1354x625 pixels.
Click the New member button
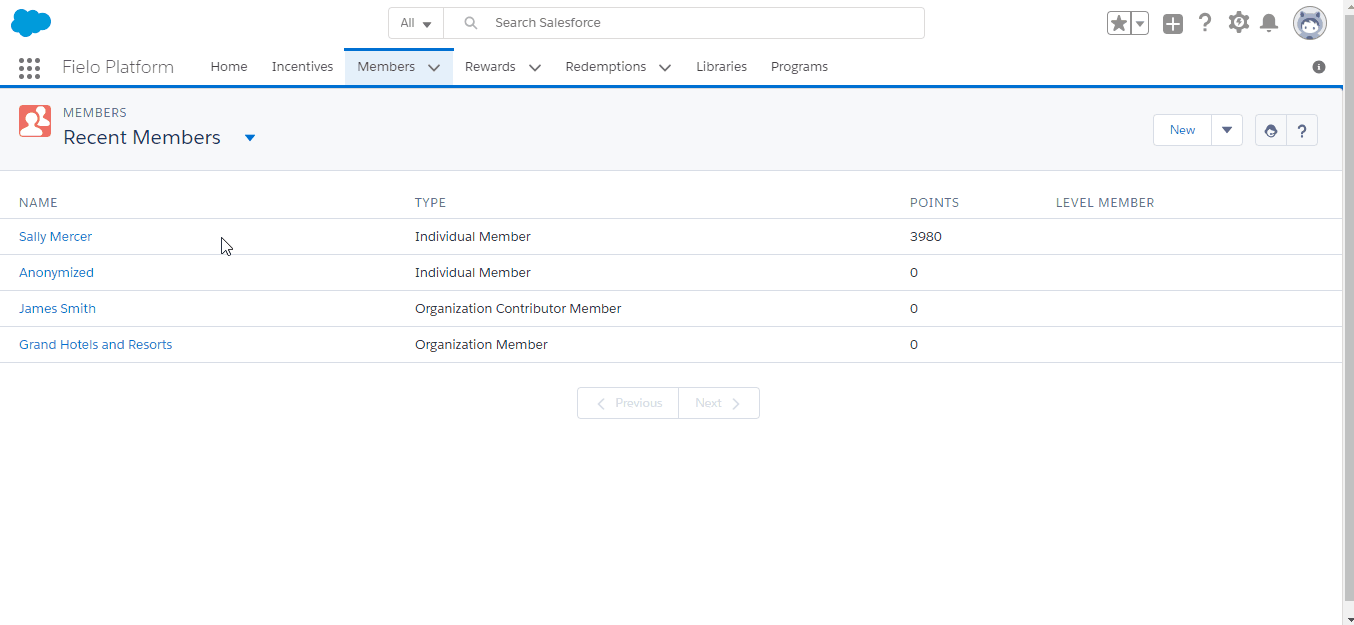tap(1182, 130)
